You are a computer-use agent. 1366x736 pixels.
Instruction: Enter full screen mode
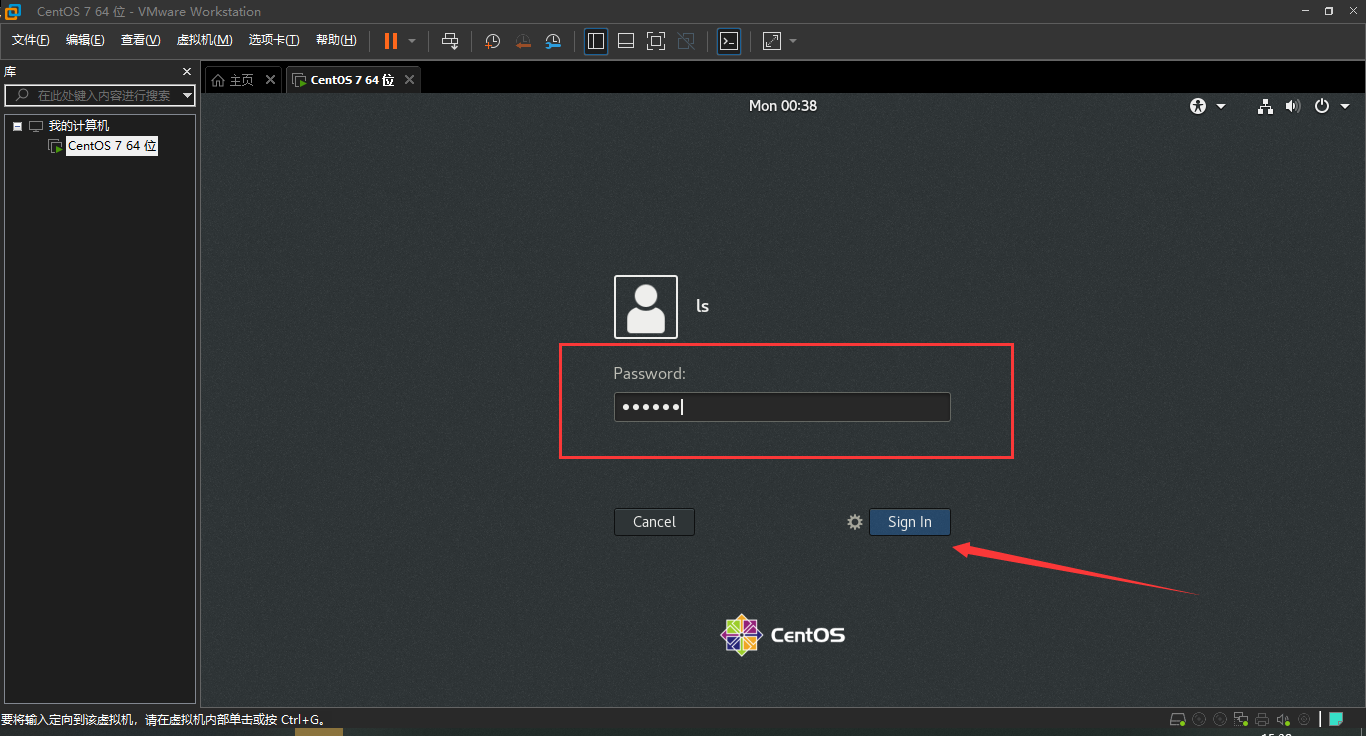(656, 41)
